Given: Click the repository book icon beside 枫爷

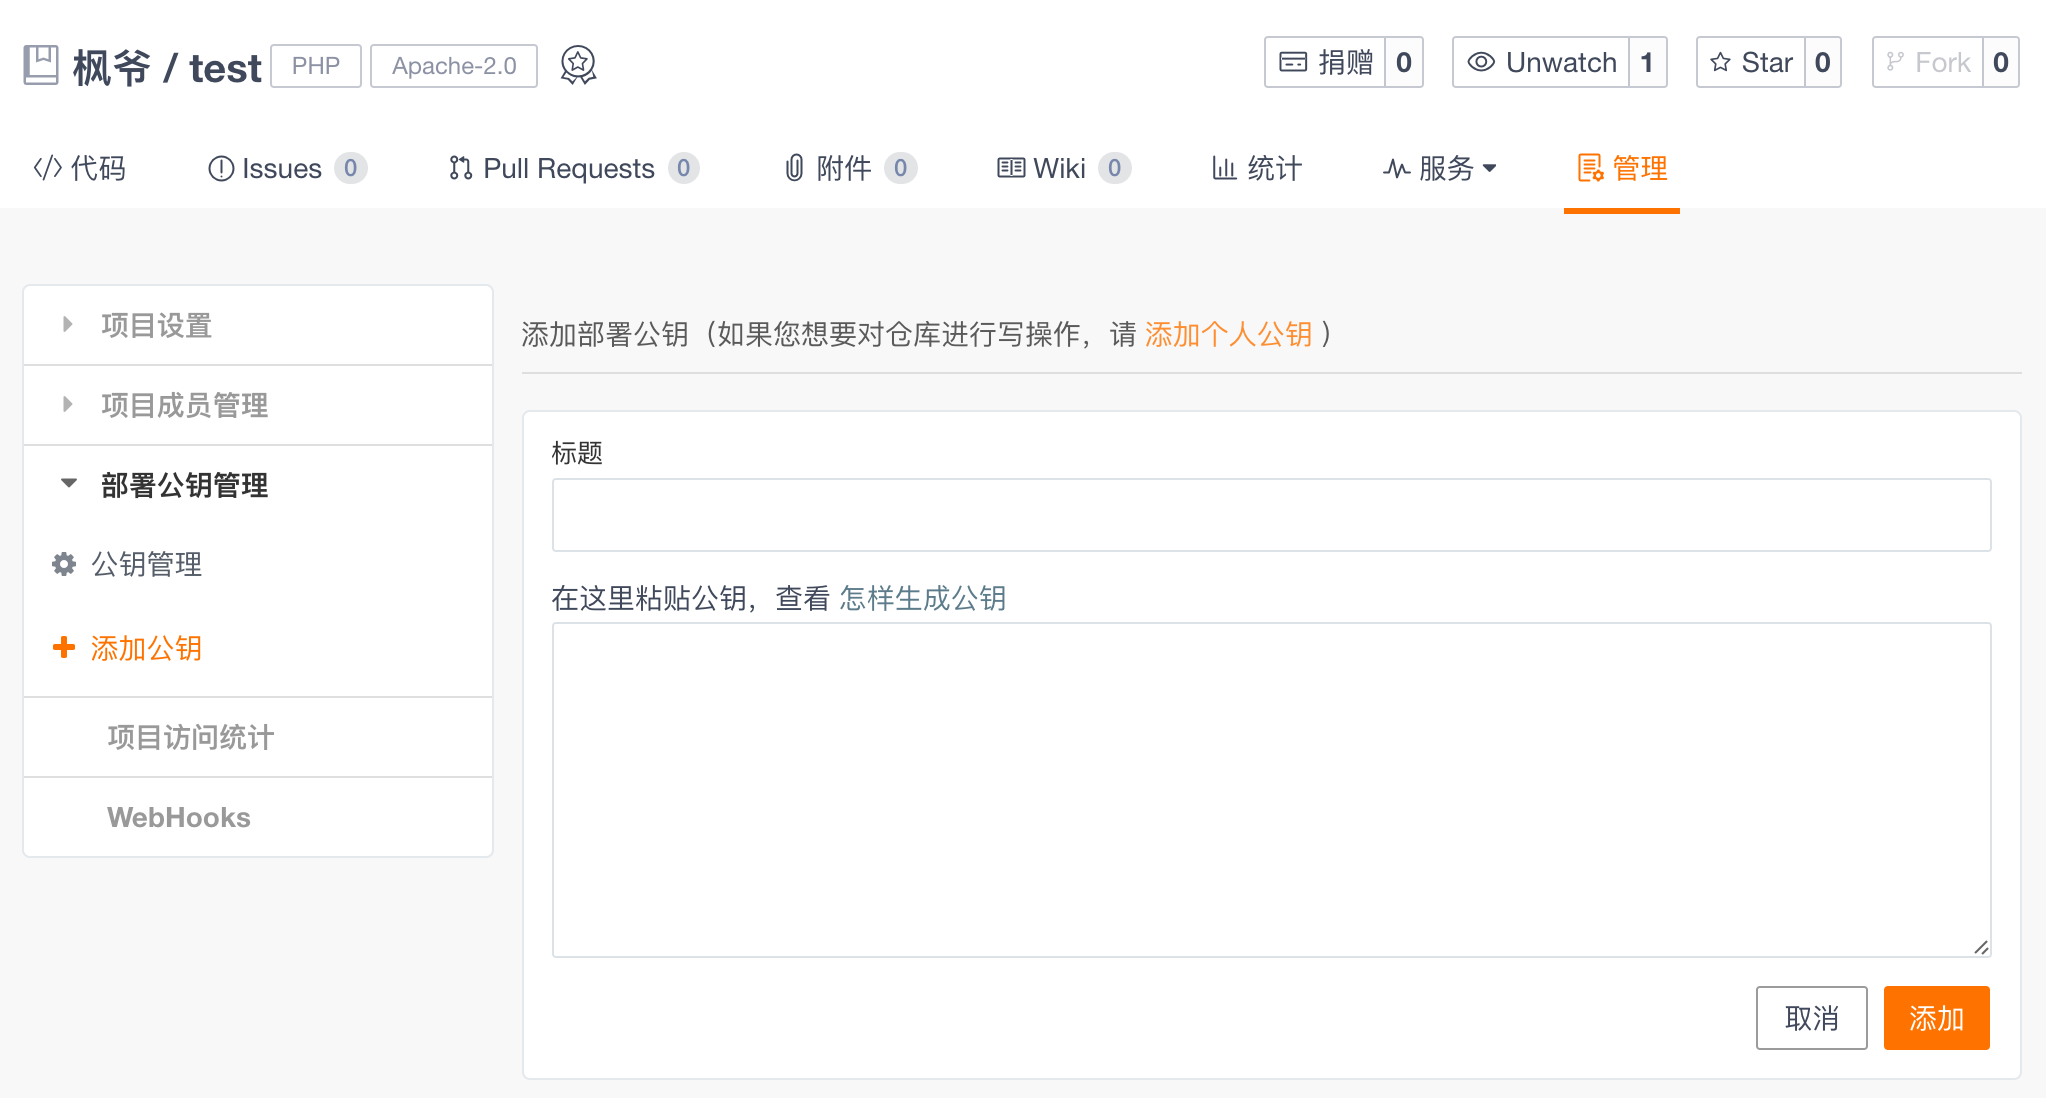Looking at the screenshot, I should (41, 65).
